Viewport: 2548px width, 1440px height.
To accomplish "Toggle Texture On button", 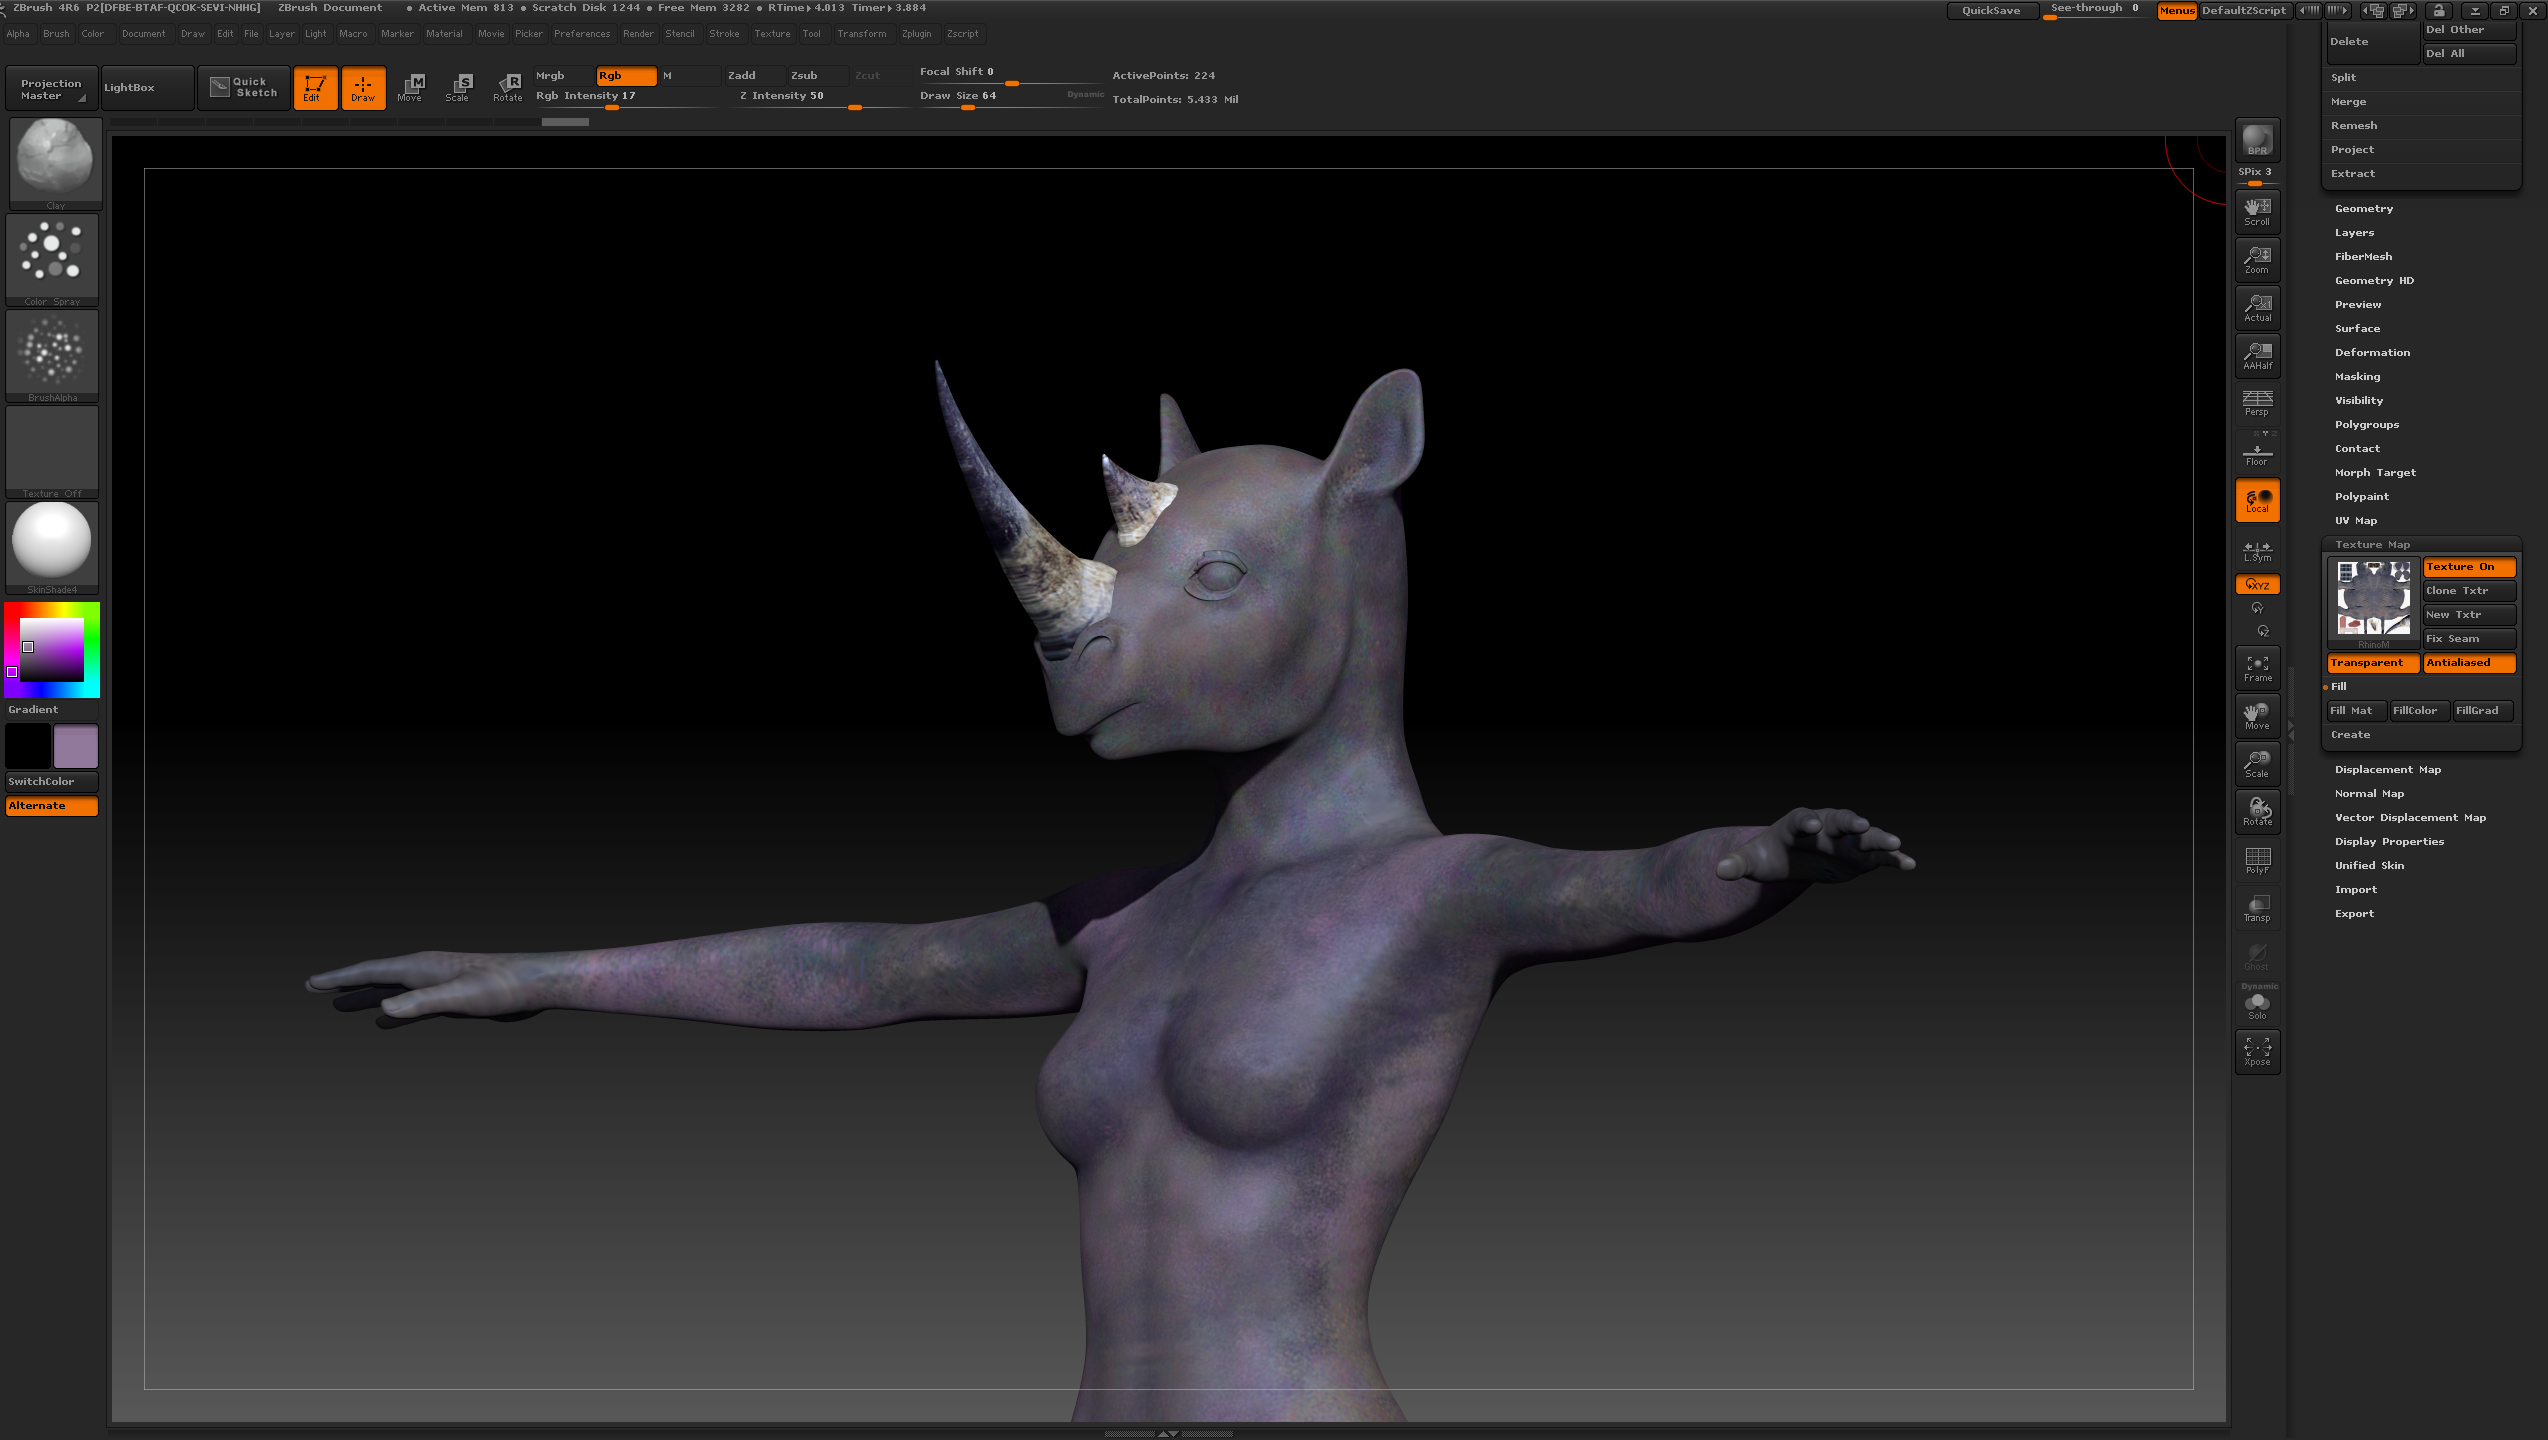I will 2468,567.
